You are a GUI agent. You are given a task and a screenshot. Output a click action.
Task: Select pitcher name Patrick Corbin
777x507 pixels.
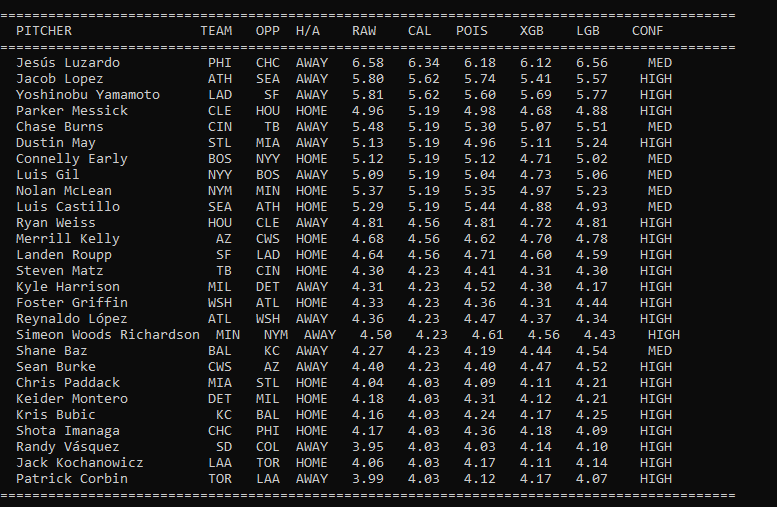[72, 478]
